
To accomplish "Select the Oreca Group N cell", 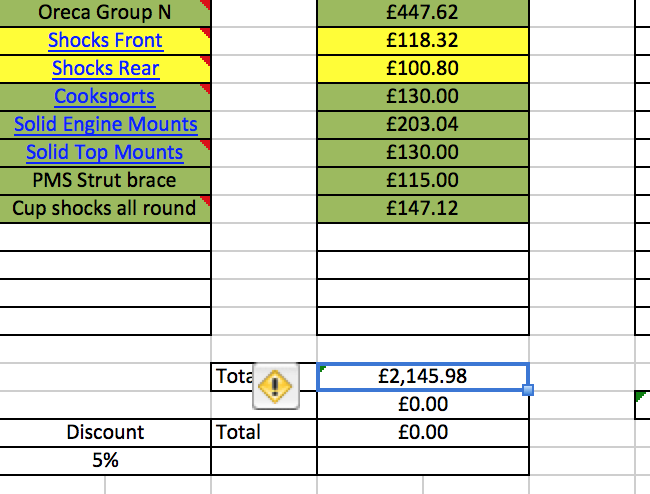I will tap(104, 12).
